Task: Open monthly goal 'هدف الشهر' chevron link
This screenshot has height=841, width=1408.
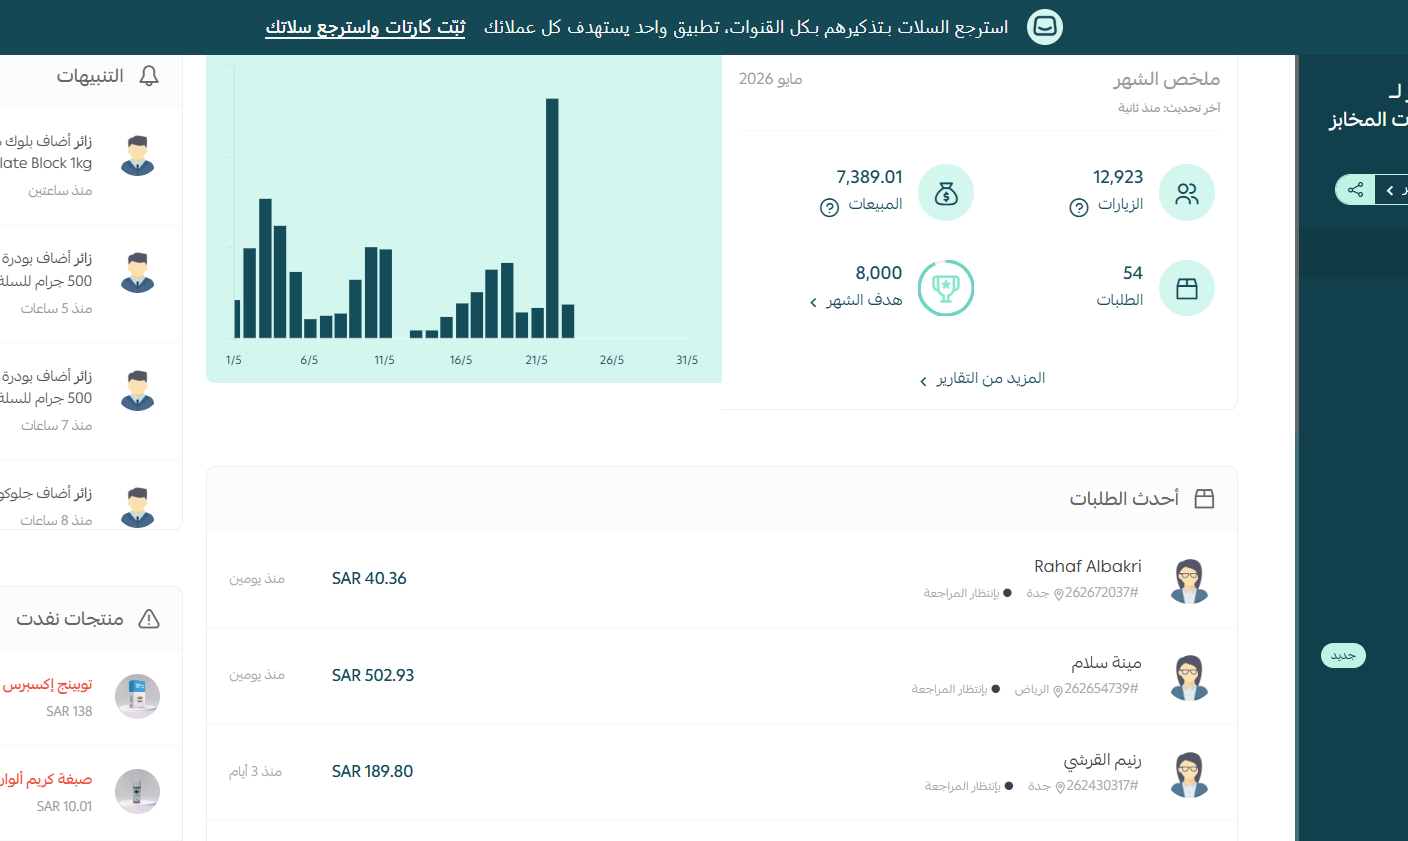Action: point(856,300)
